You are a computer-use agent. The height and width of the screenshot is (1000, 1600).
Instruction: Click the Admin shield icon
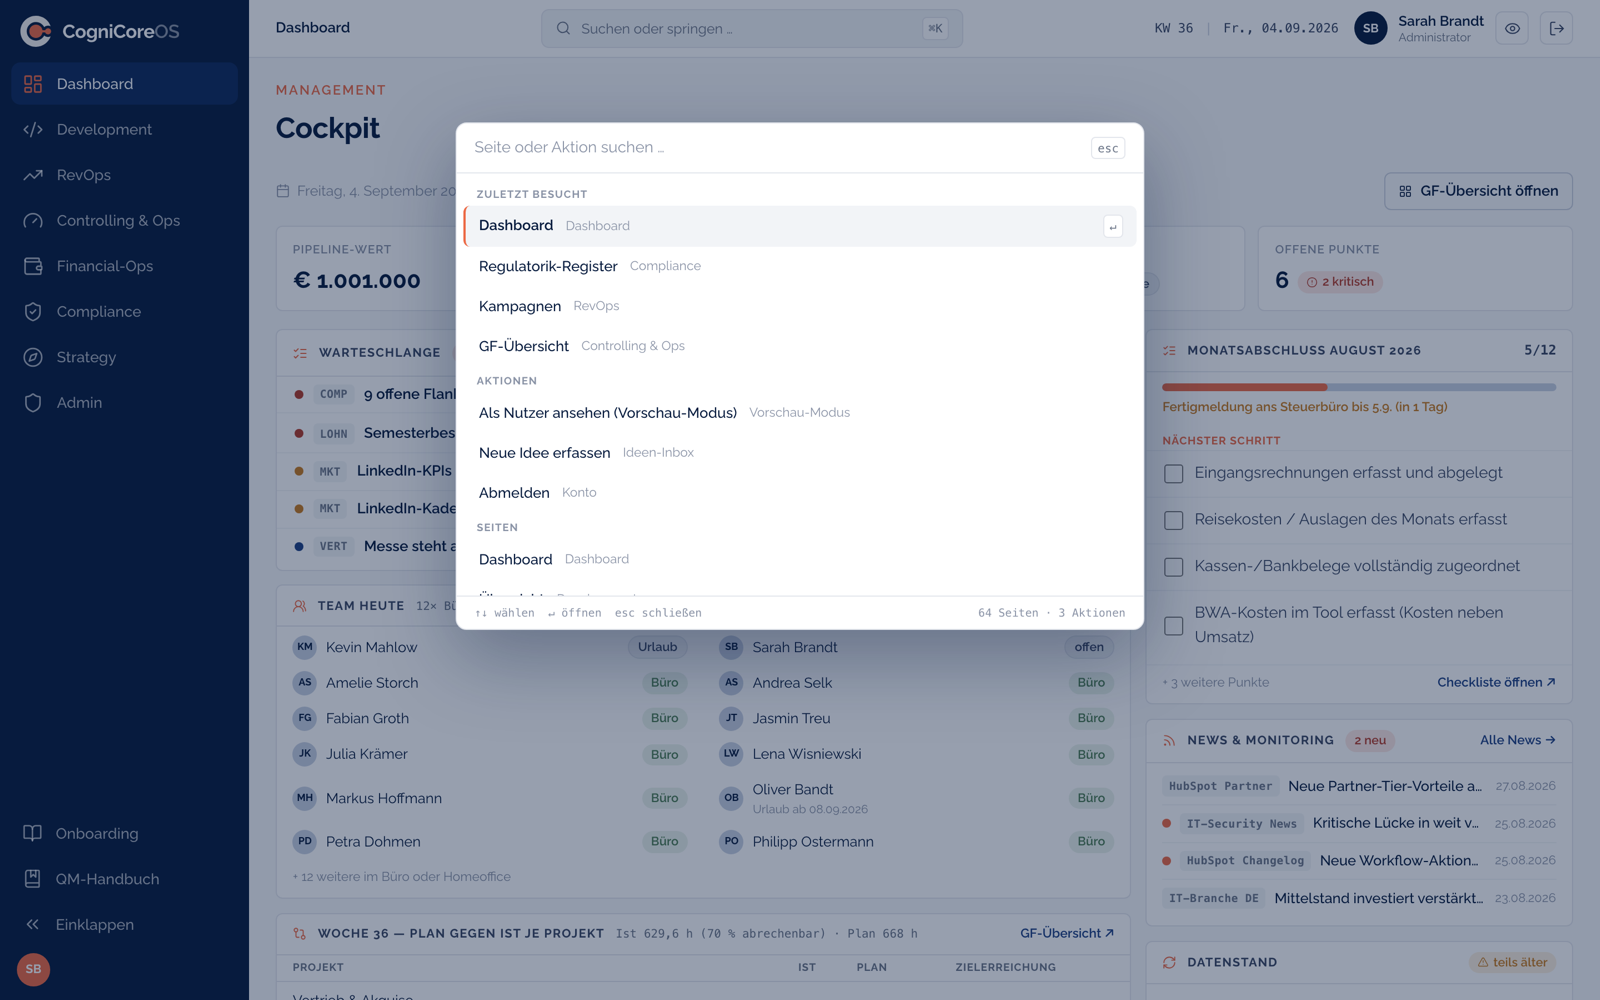[x=33, y=403]
